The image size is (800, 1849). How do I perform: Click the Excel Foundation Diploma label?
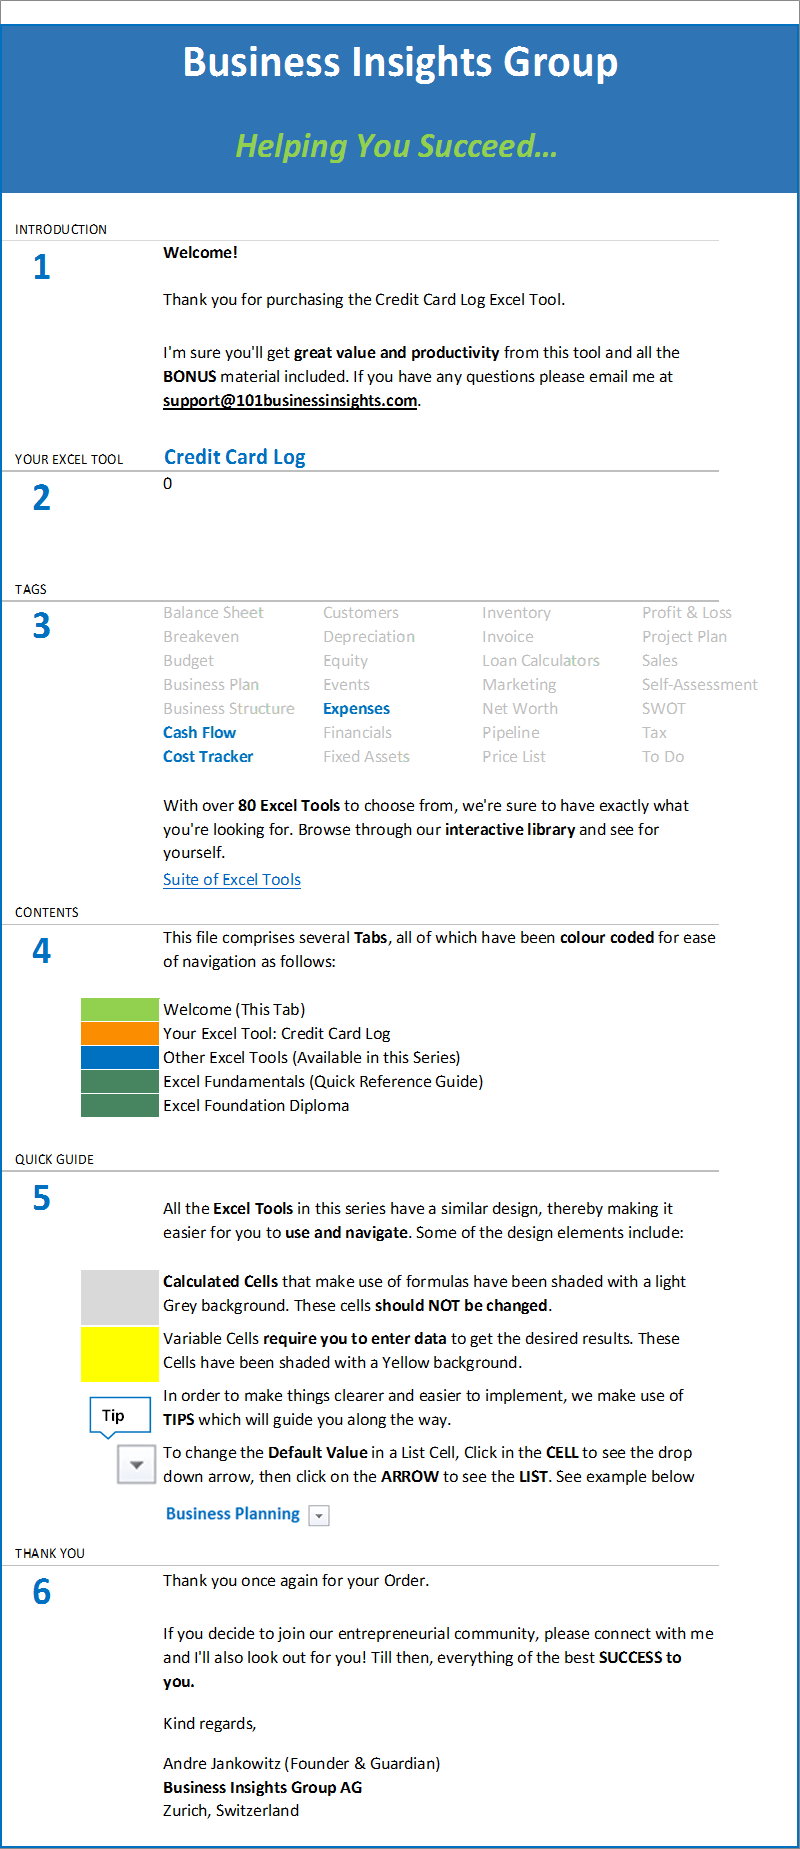tap(256, 1105)
